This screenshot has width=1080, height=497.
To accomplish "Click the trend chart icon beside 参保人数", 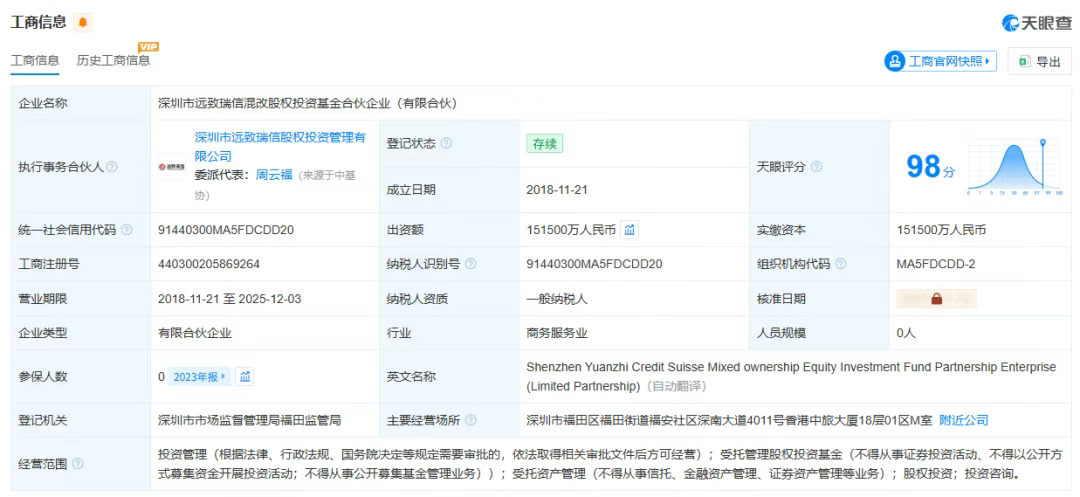I will tap(245, 376).
